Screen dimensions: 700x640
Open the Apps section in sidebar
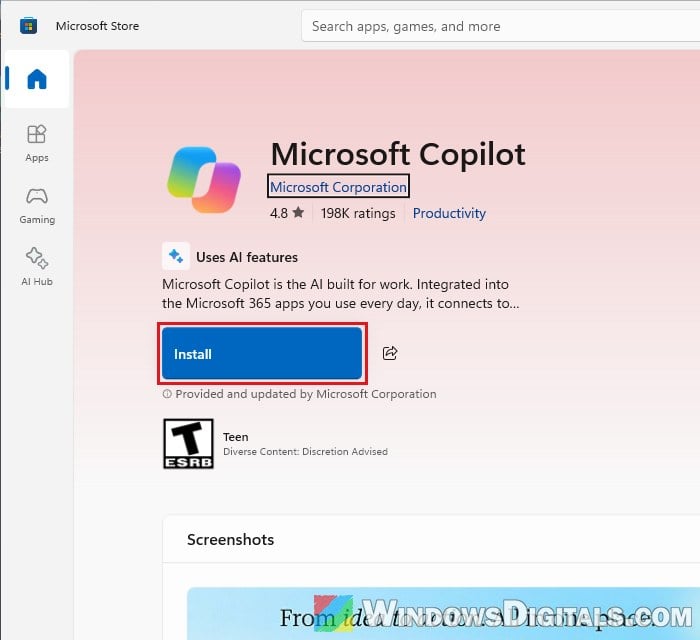tap(37, 144)
